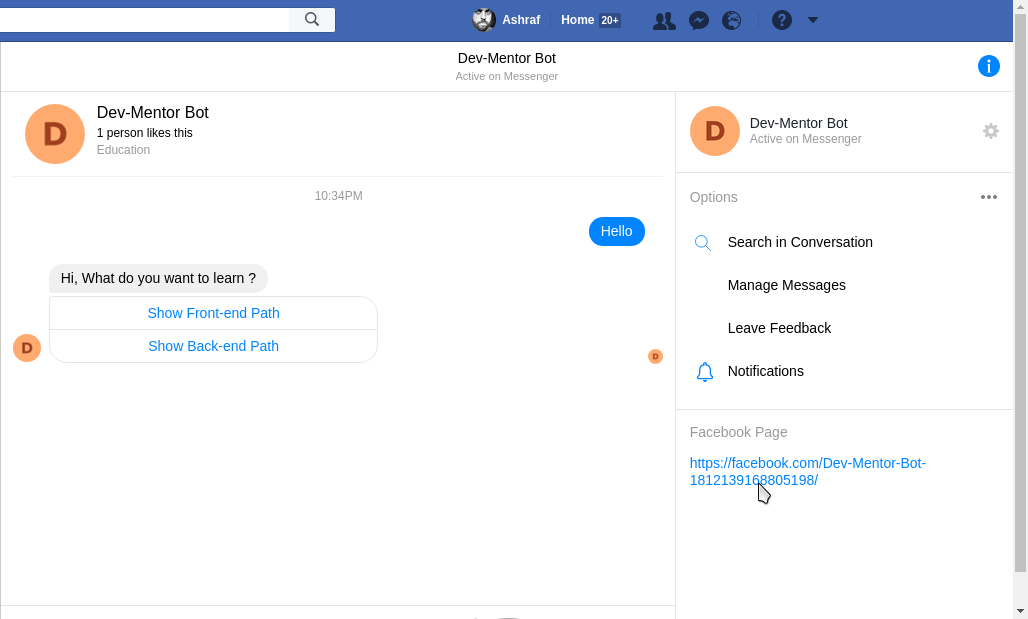Click the 'Hi, What do you want to learn ?' message

pyautogui.click(x=158, y=278)
